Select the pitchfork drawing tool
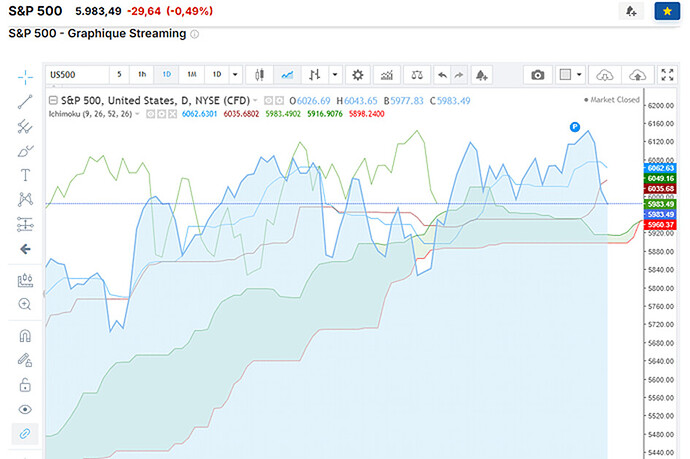Viewport: 690px width, 459px height. click(x=25, y=126)
